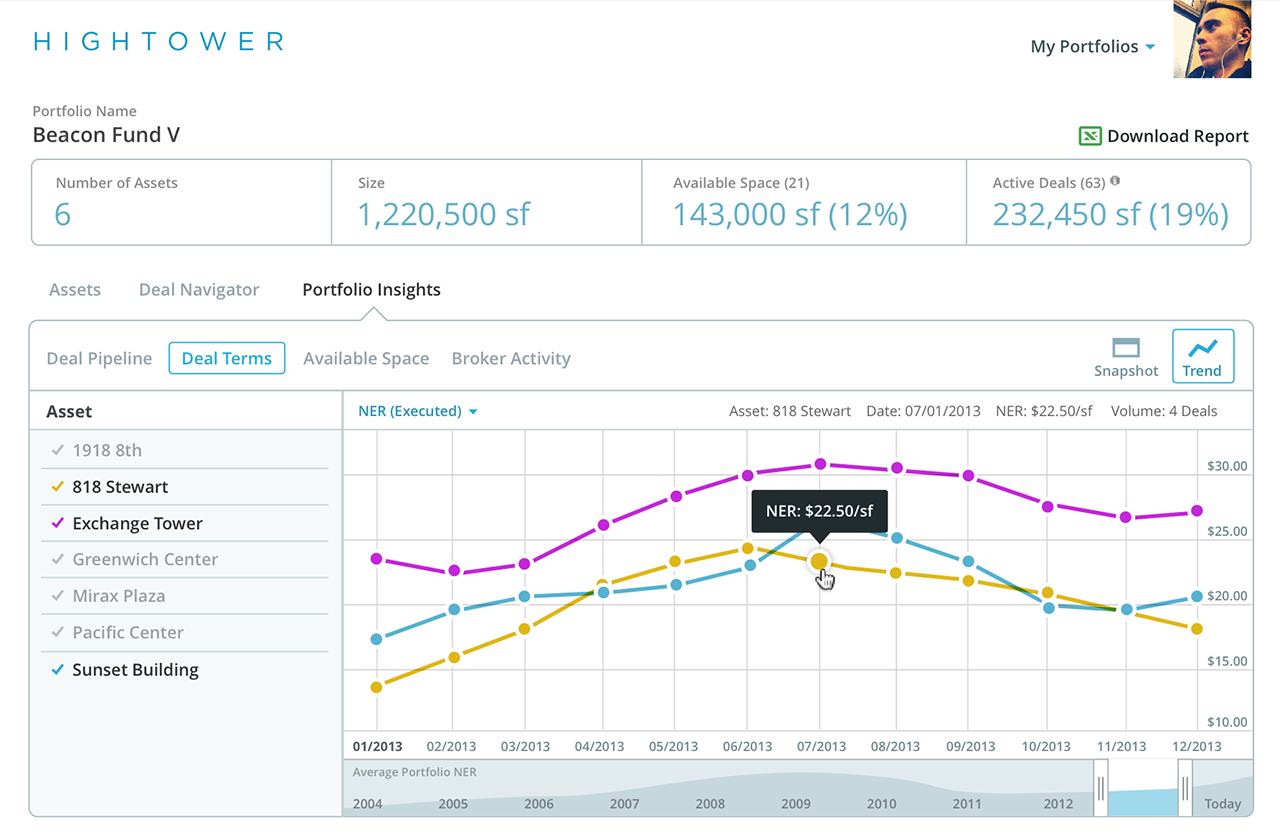This screenshot has width=1280, height=840.
Task: Click the Date: 07/01/2013 text
Action: (x=924, y=411)
